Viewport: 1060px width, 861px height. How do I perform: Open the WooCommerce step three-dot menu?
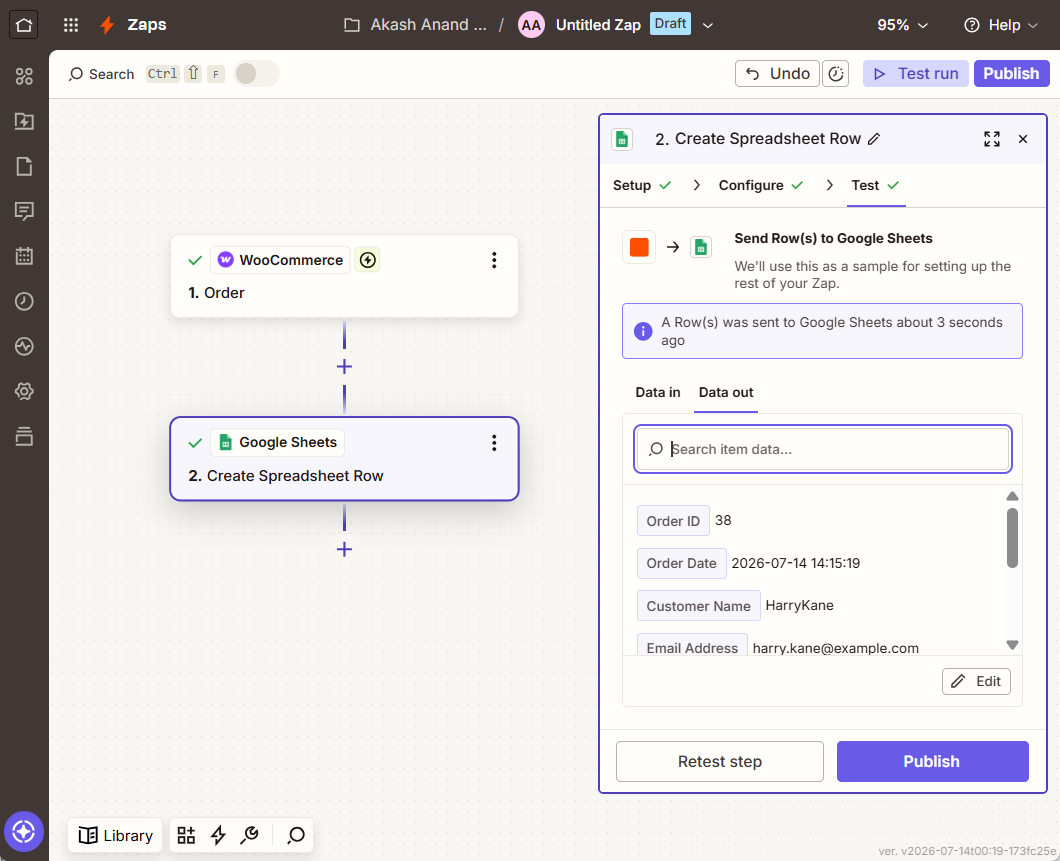(494, 260)
